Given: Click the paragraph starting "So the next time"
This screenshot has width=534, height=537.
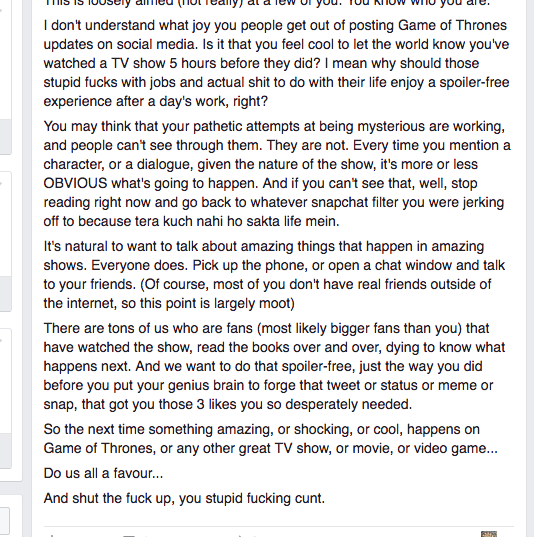Looking at the screenshot, I should 271,439.
